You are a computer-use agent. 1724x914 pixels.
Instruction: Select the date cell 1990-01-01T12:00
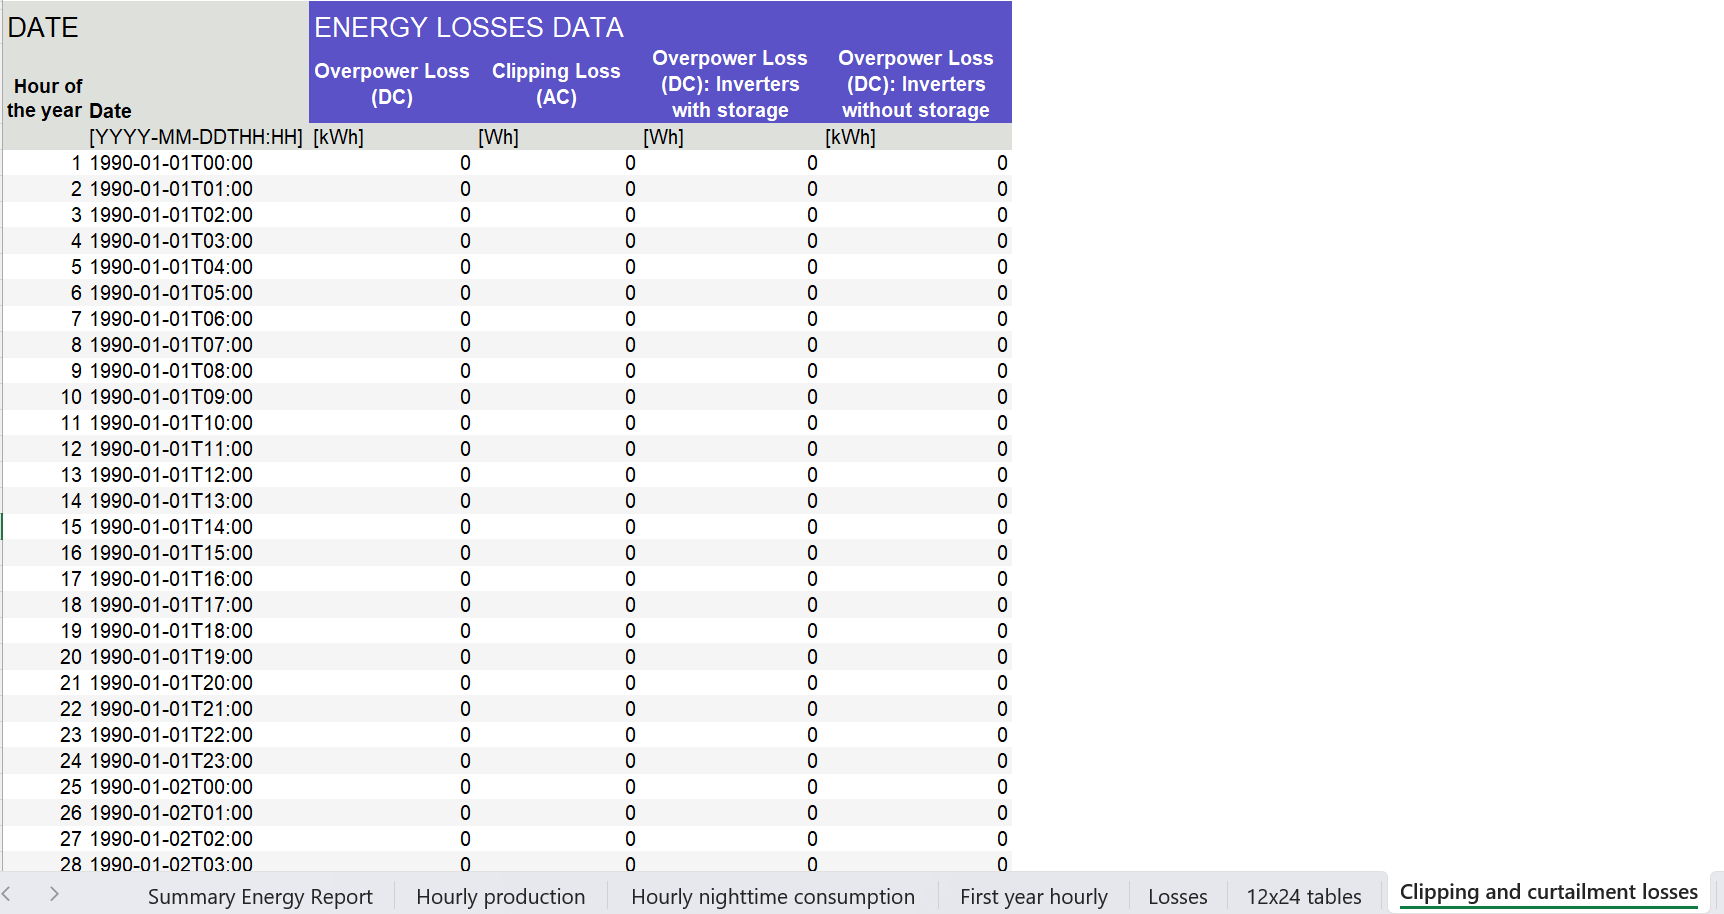click(171, 475)
